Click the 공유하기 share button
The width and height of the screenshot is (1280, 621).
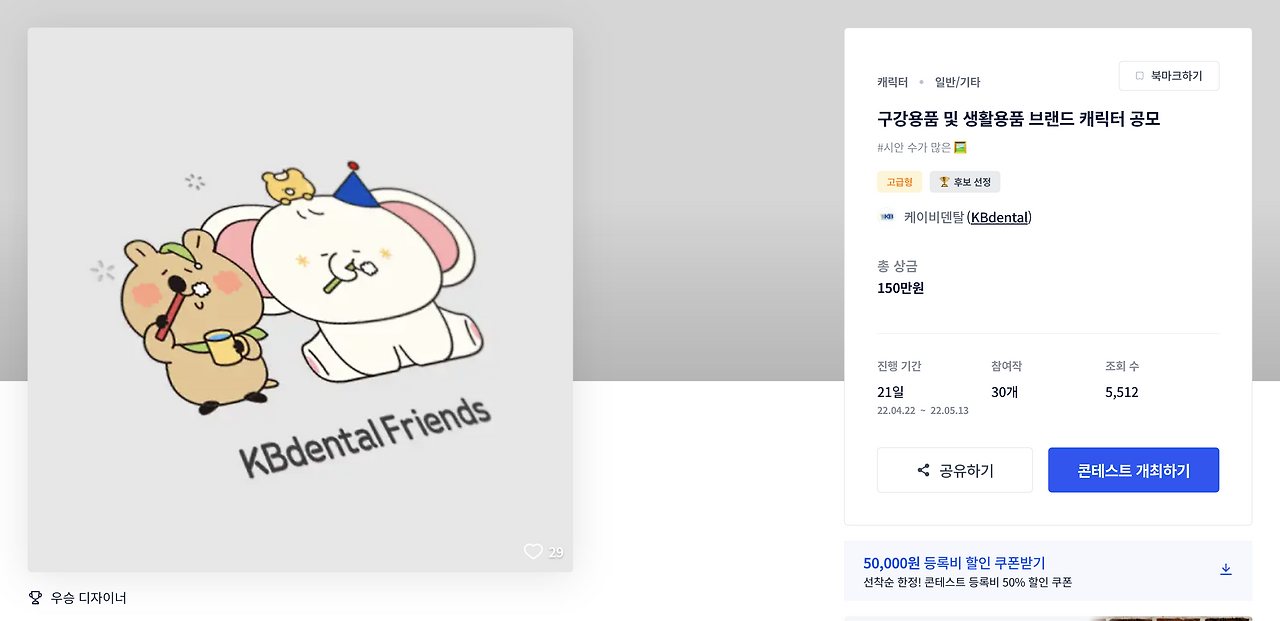[954, 470]
